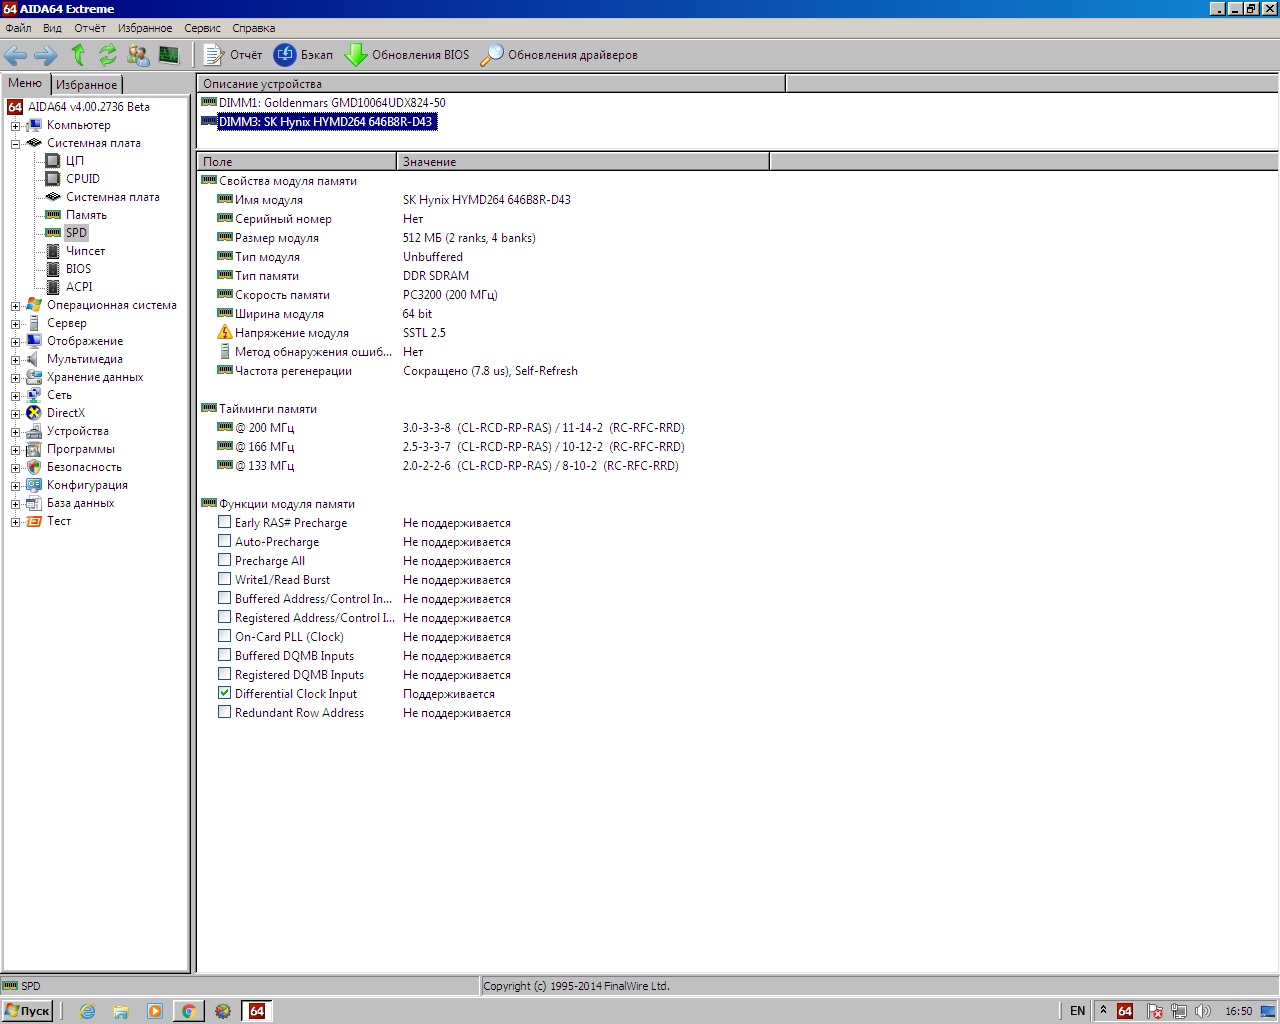Select the Безопасность tree item
Screen dimensions: 1280x1024
coord(84,467)
